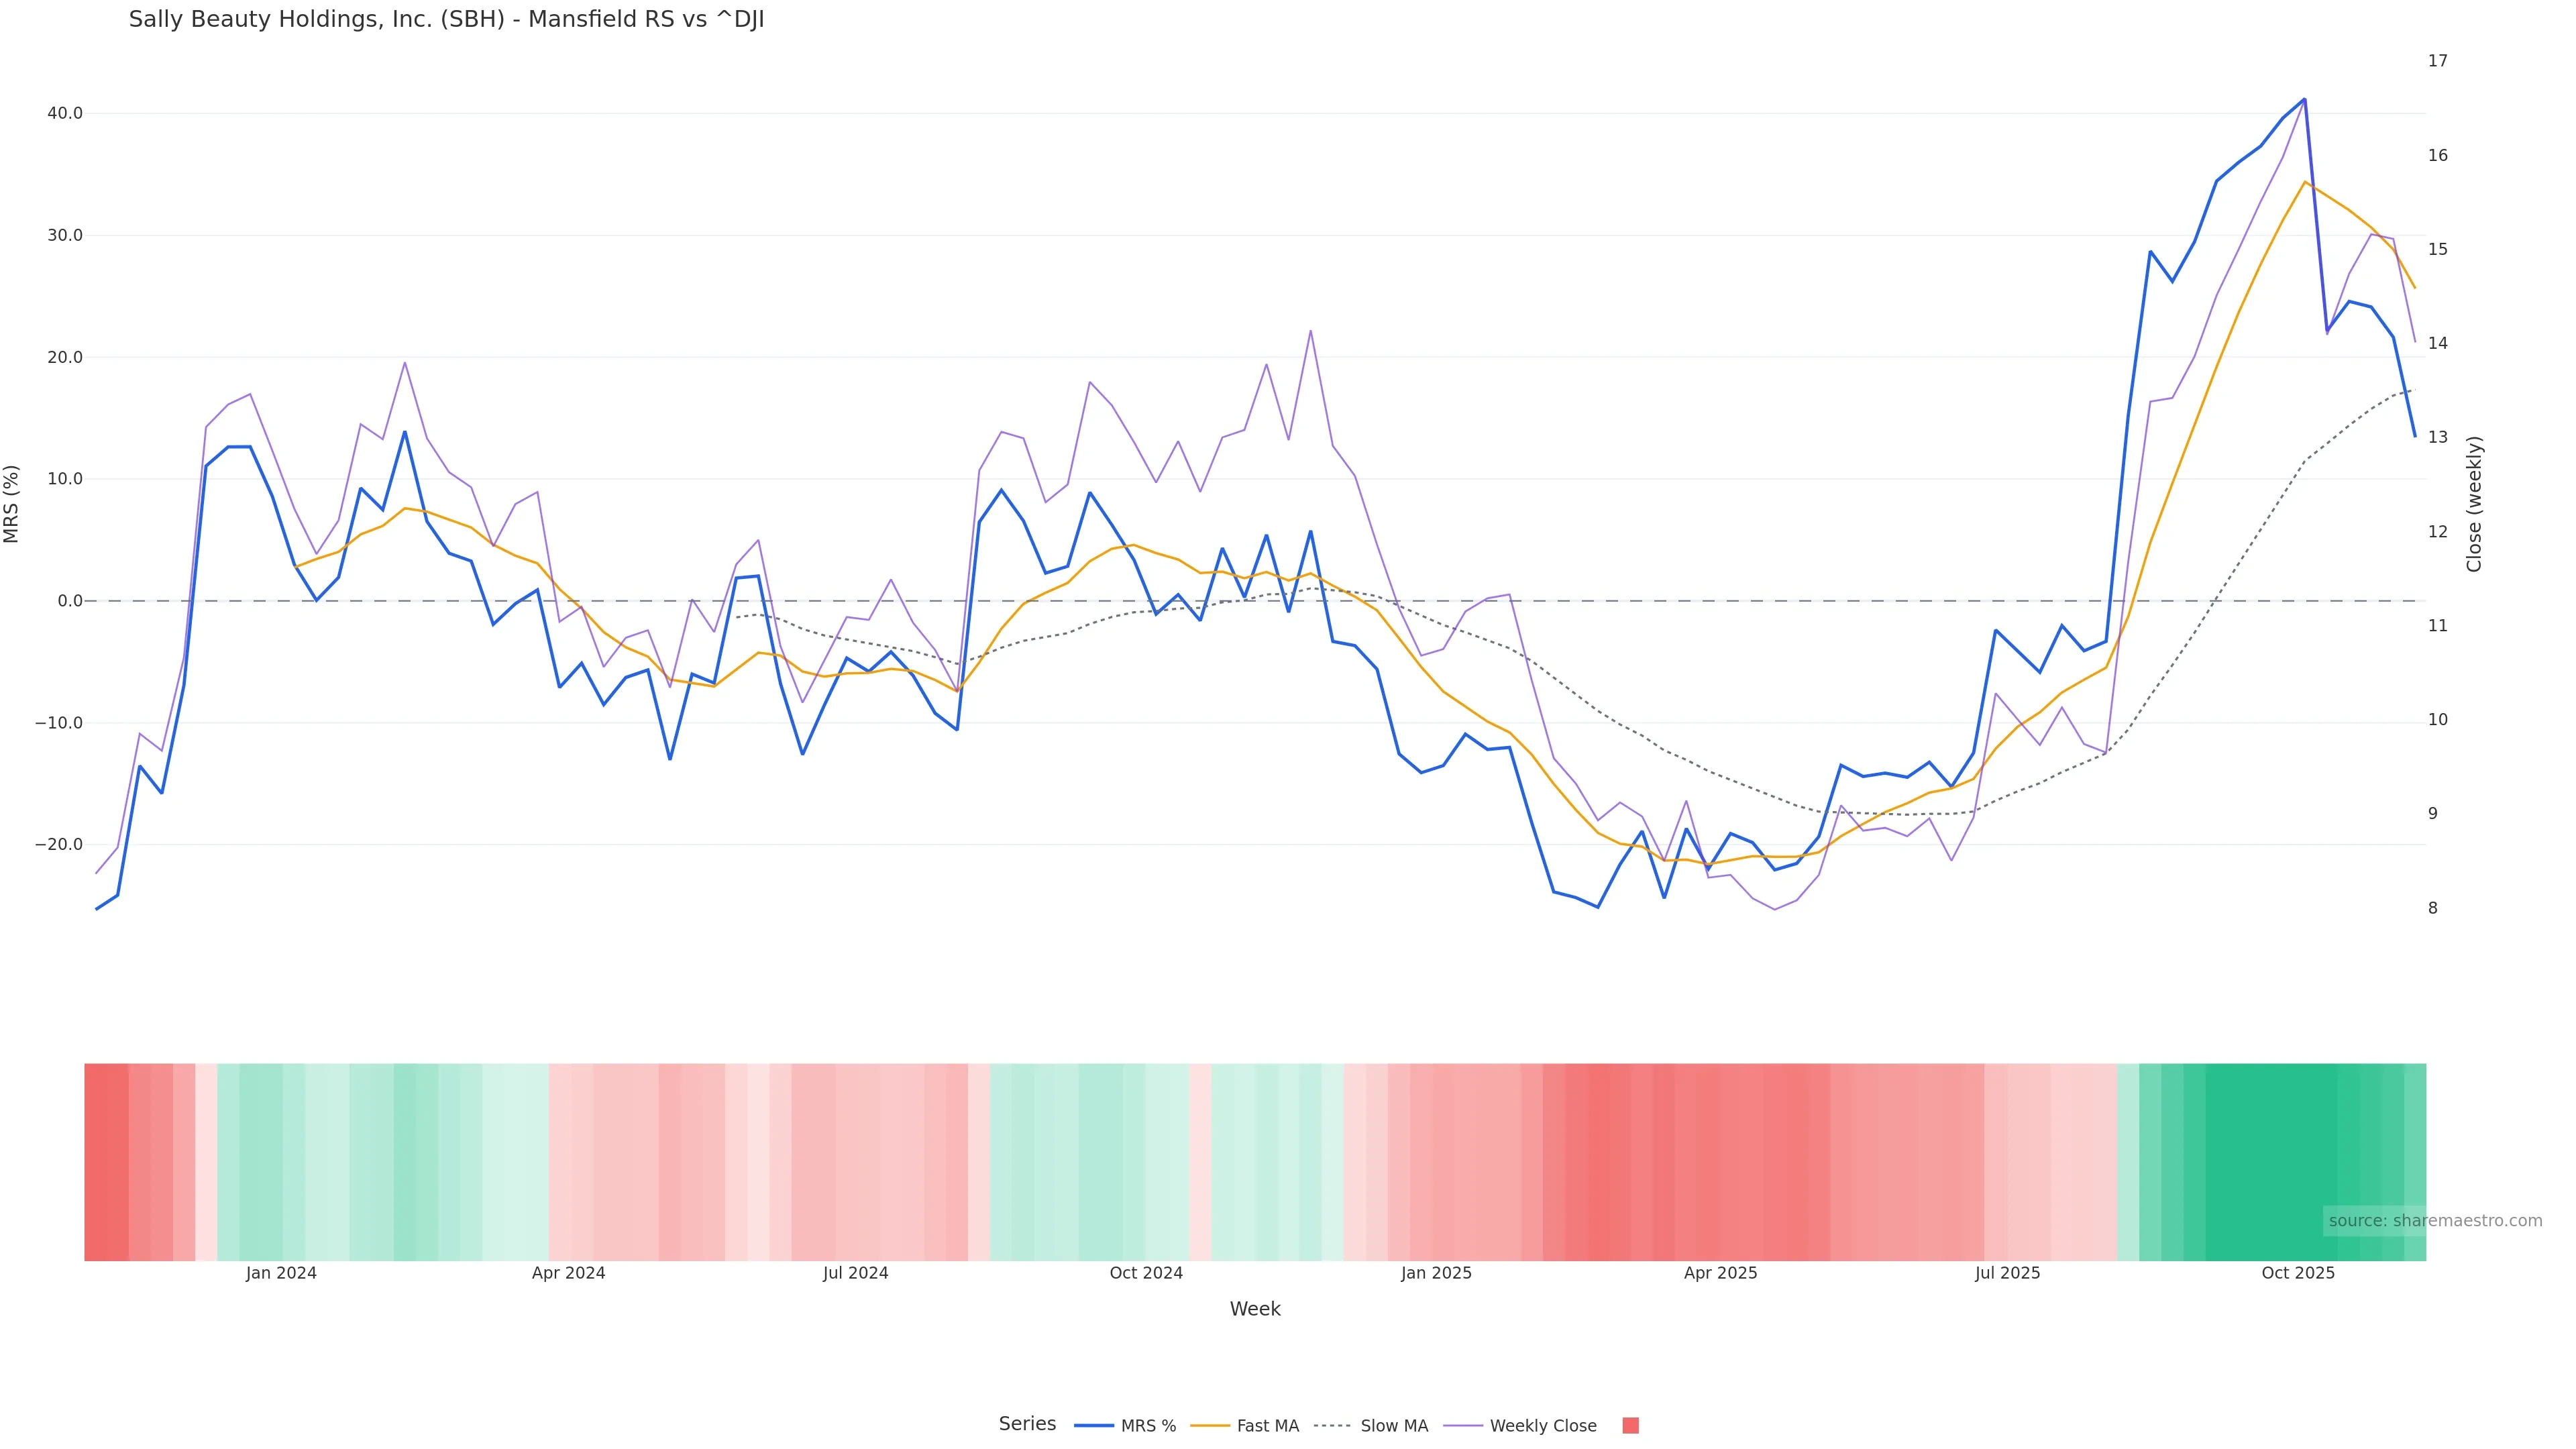This screenshot has width=2576, height=1449.
Task: Select the Jan 2024 x-axis tick label
Action: tap(281, 1274)
